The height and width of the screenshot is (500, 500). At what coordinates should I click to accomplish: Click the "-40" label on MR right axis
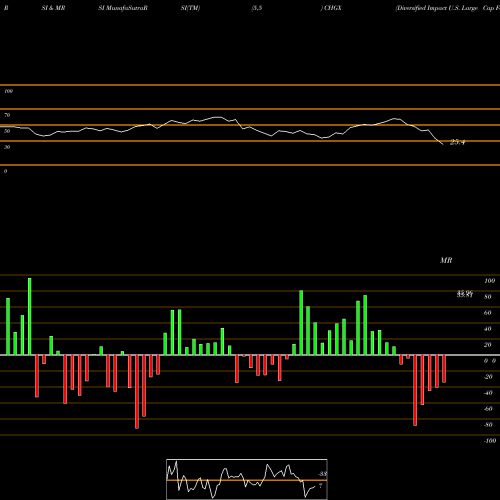pyautogui.click(x=488, y=393)
